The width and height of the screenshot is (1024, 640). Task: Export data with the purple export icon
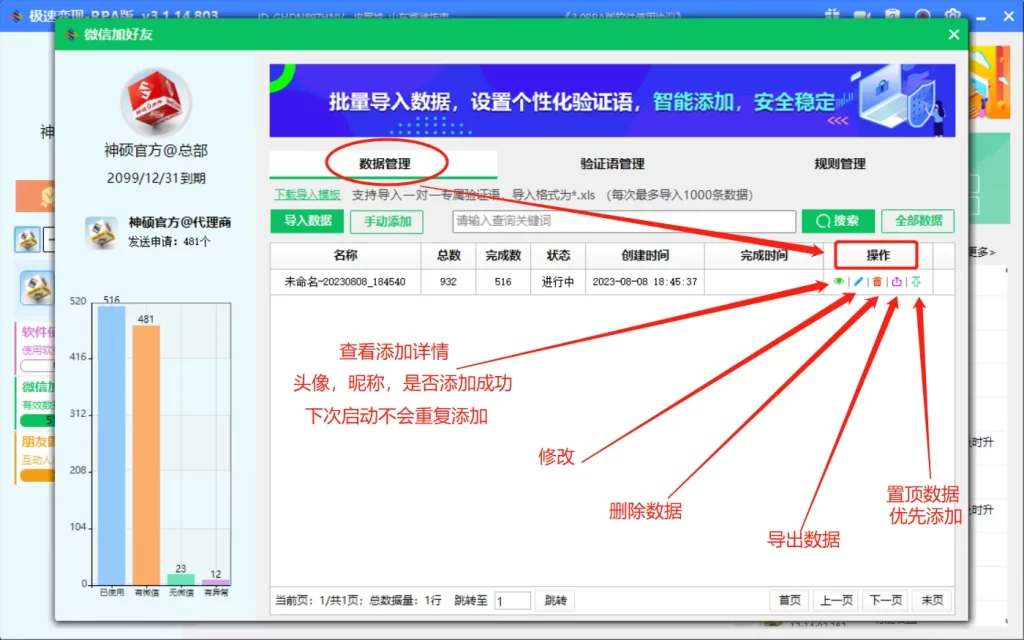pos(897,282)
